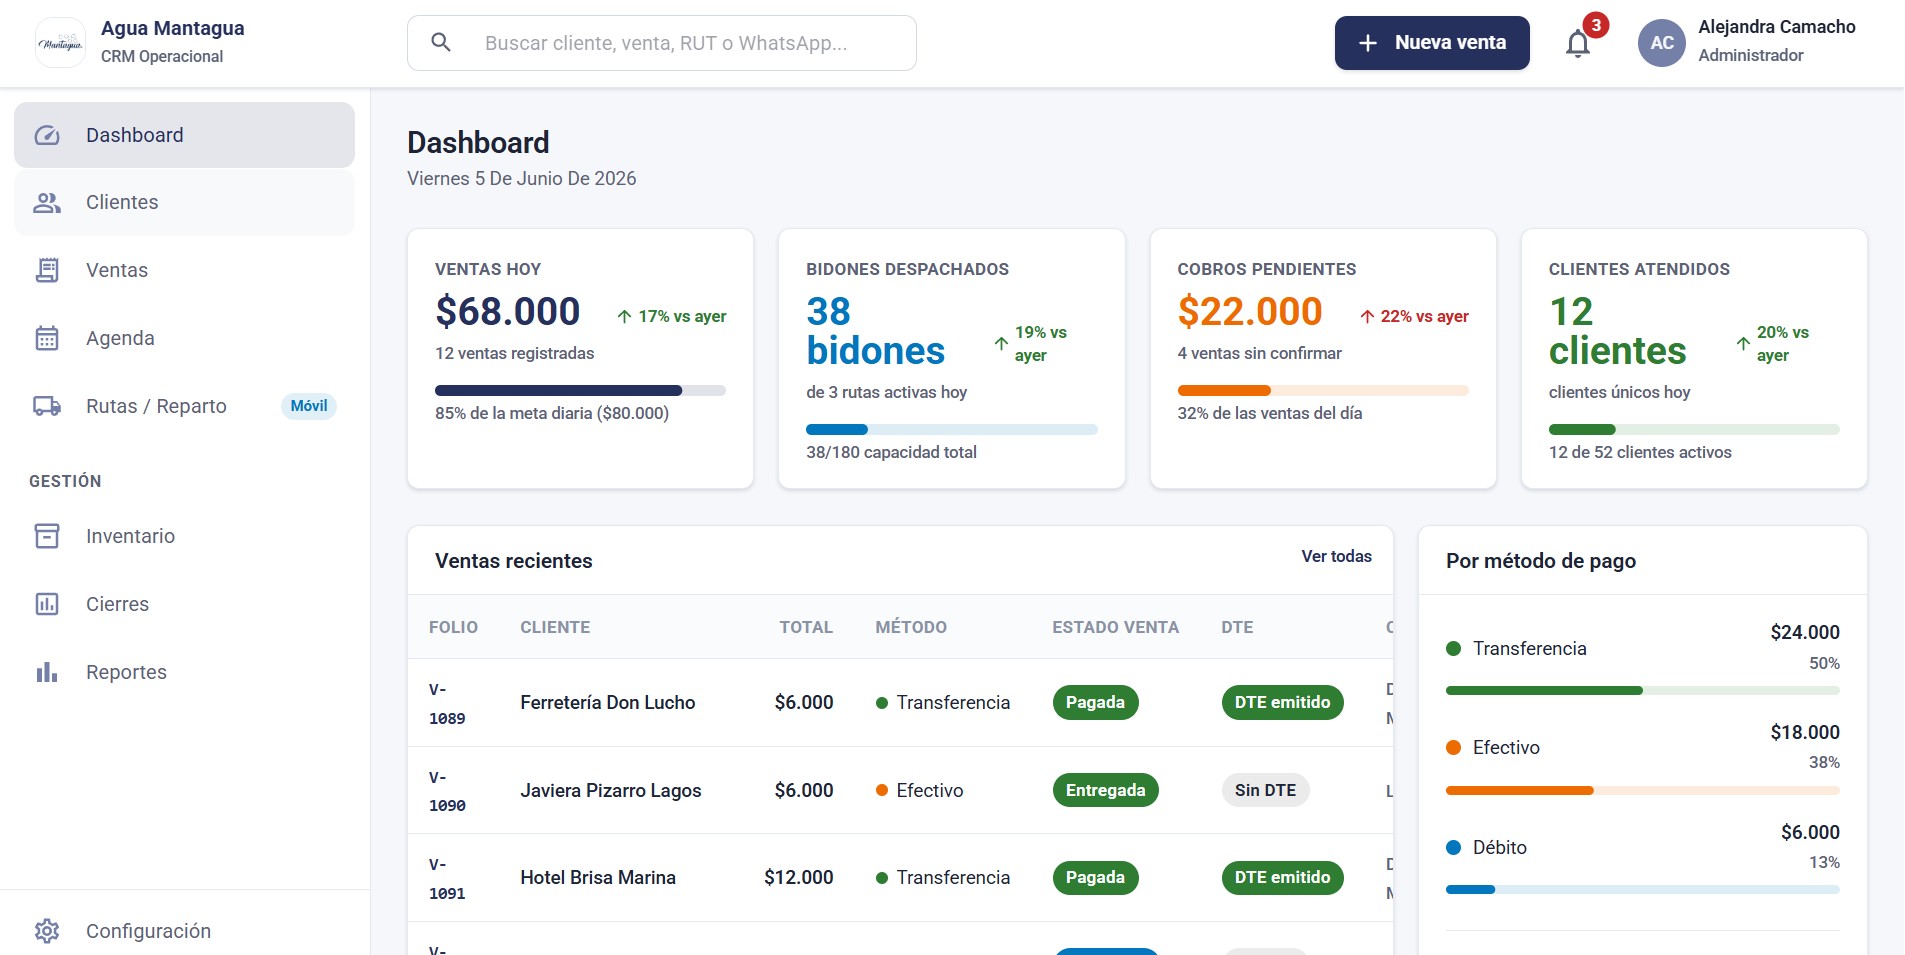Click DTE emitido for Hotel Brisa Marina
The height and width of the screenshot is (955, 1905).
pyautogui.click(x=1282, y=877)
